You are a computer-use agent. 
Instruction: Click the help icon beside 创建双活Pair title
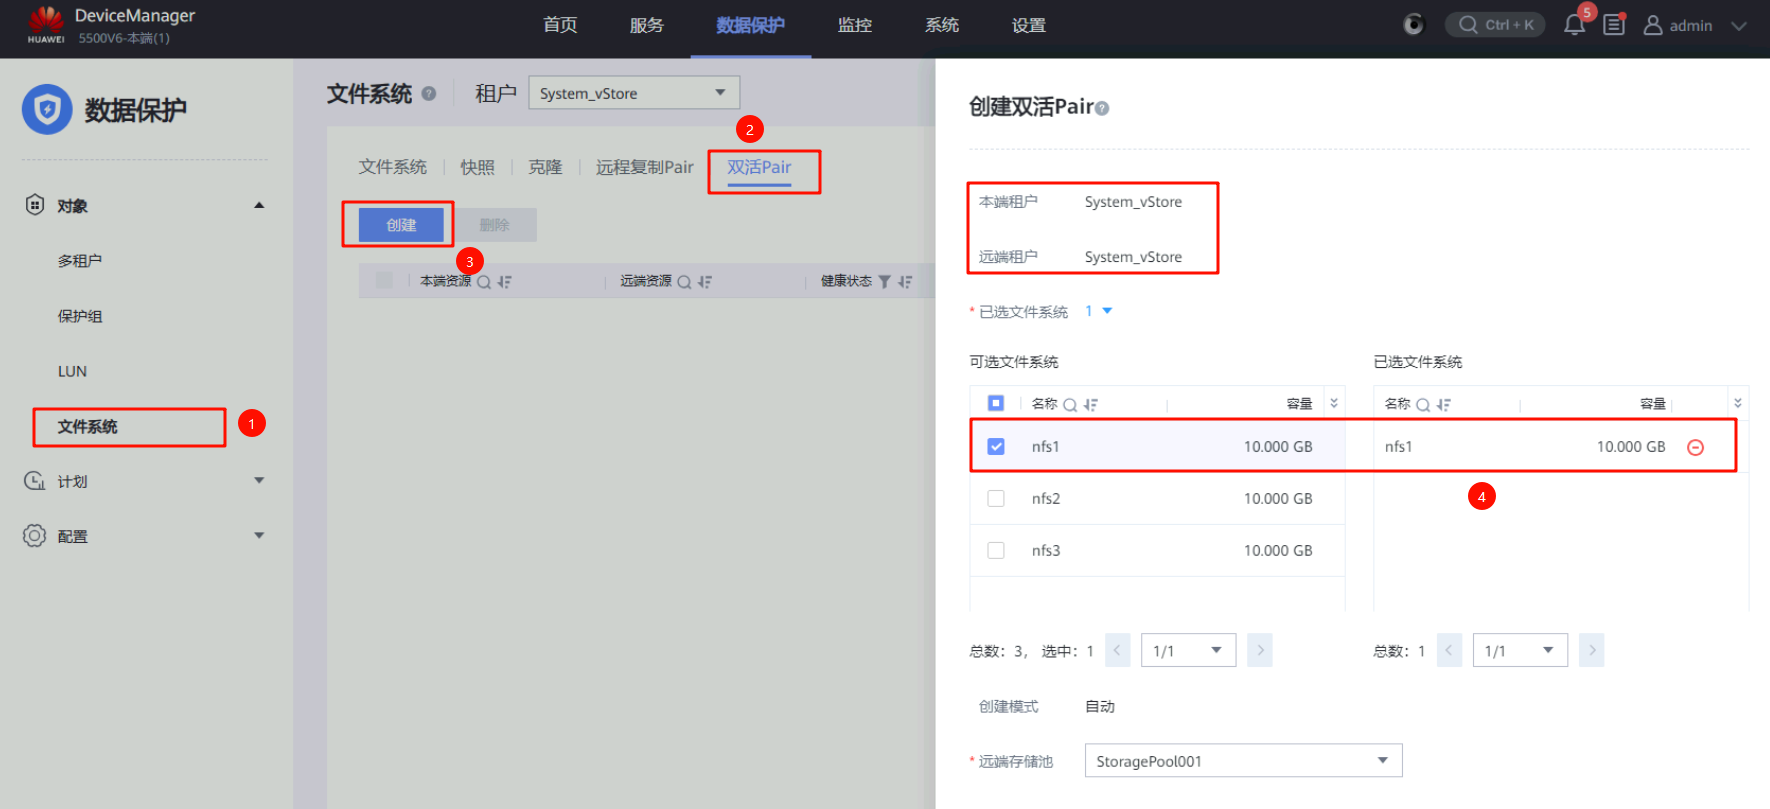[x=1102, y=108]
